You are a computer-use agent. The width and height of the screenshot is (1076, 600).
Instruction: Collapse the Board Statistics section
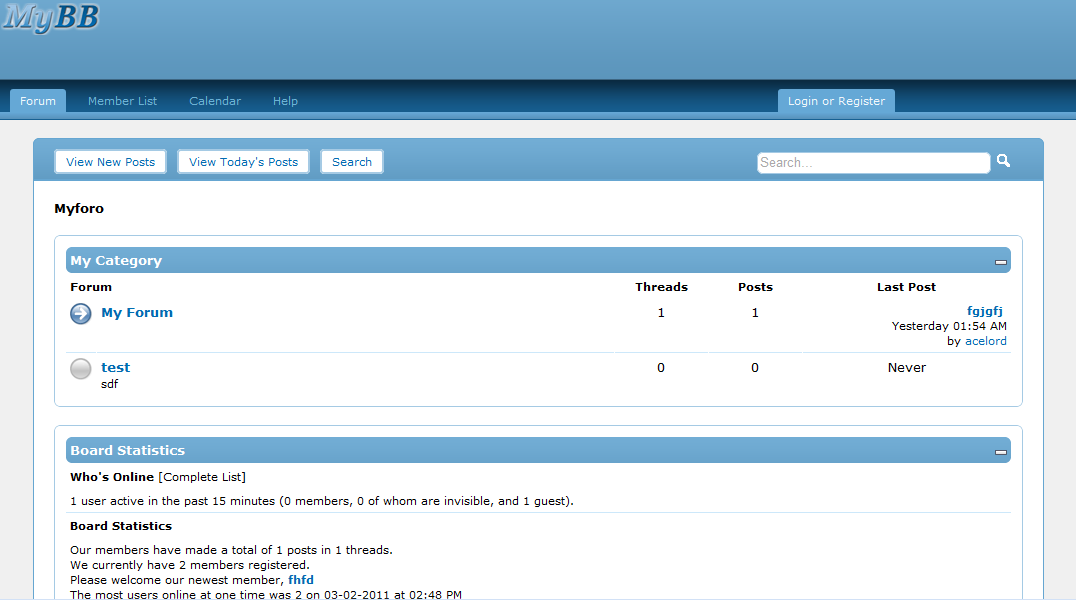[x=1000, y=452]
